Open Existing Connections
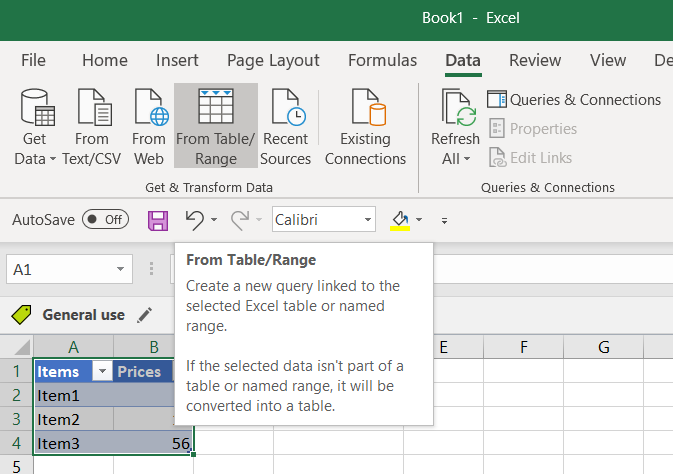 365,127
